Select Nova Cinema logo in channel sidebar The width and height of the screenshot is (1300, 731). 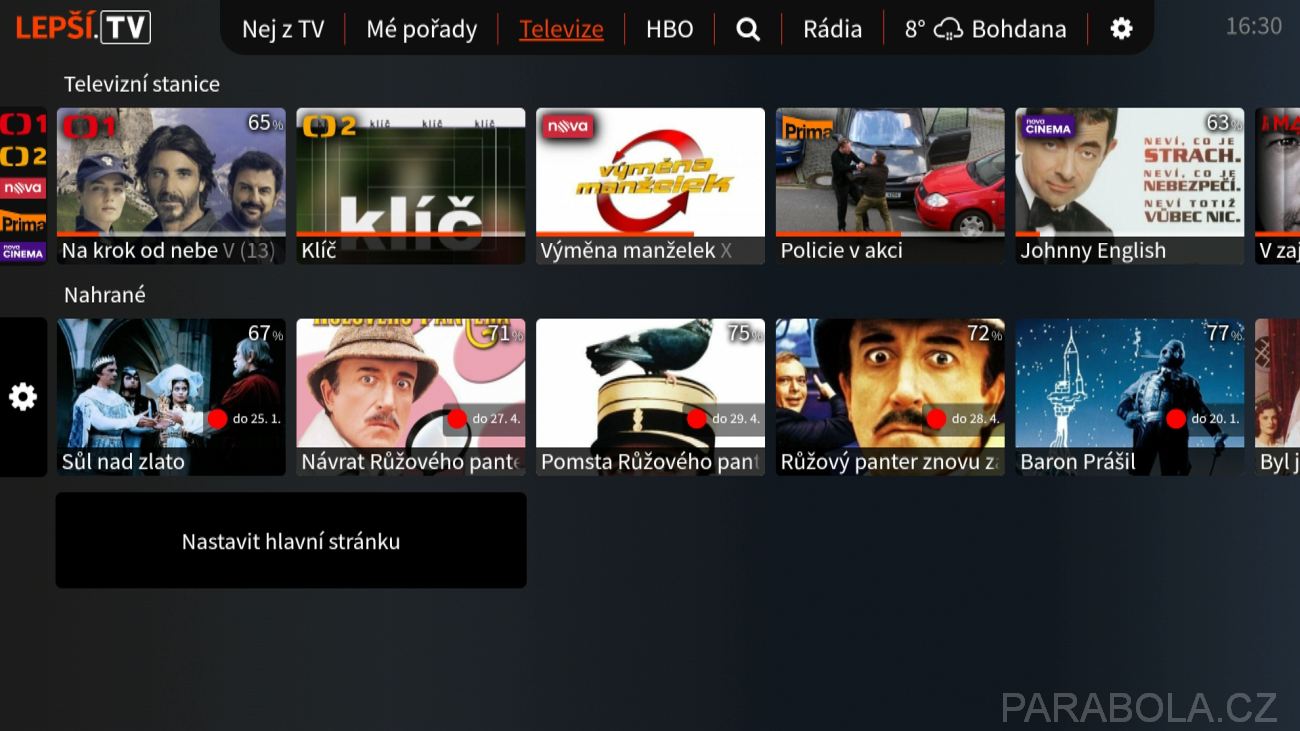pos(23,251)
